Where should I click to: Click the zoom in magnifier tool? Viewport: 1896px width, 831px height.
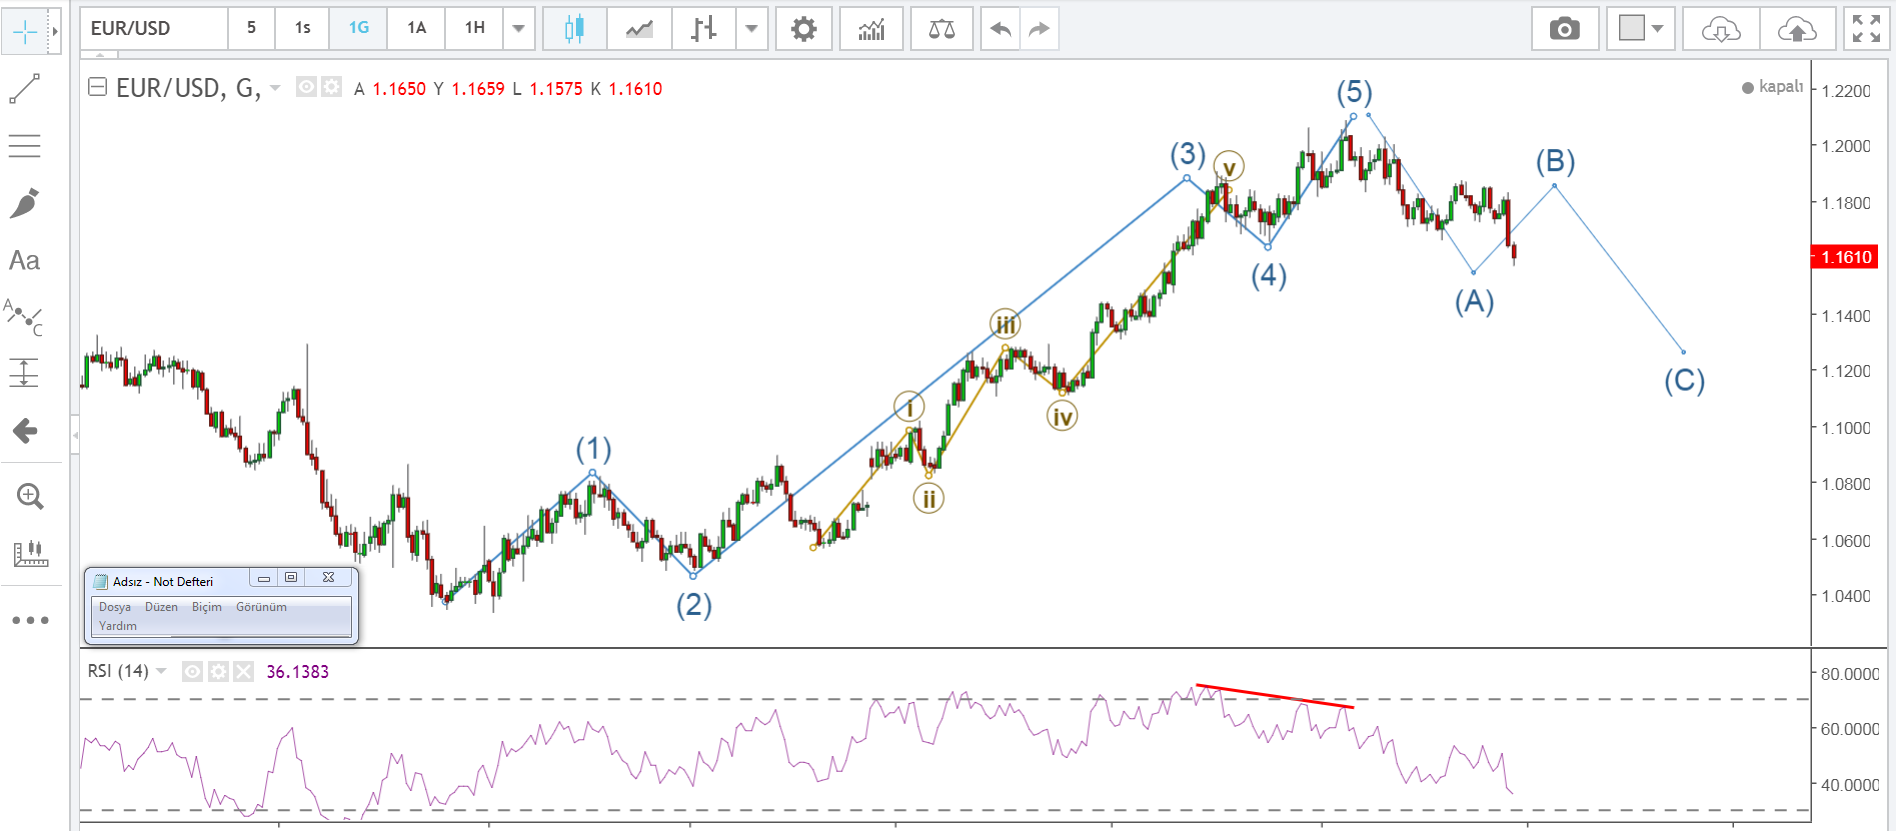(x=29, y=496)
